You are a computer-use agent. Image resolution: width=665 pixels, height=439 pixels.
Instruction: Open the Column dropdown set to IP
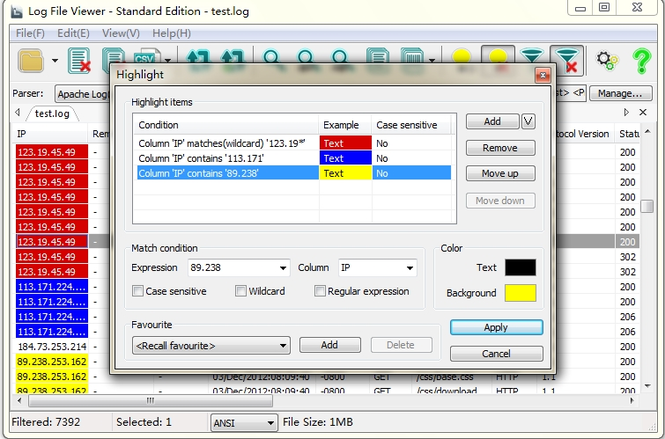pos(410,268)
